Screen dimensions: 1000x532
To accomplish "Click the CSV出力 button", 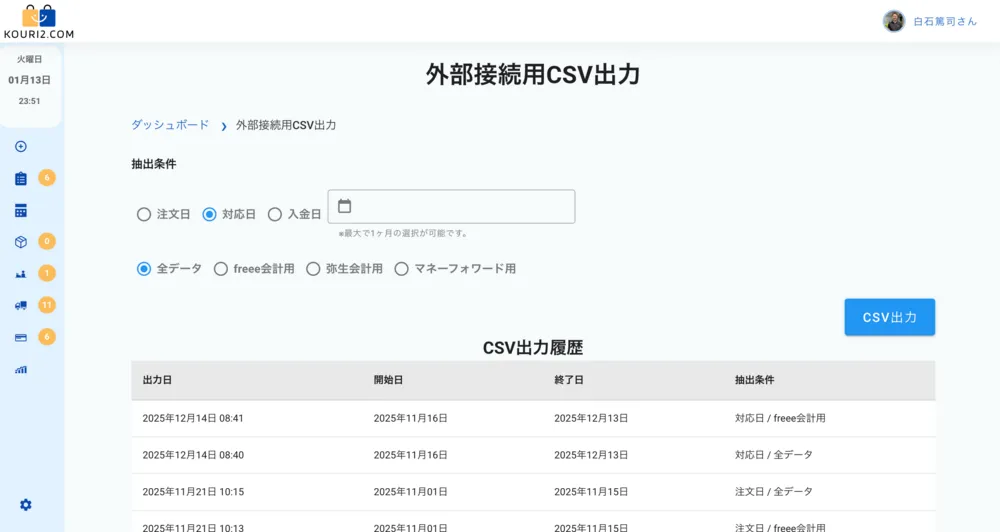I will [x=890, y=317].
